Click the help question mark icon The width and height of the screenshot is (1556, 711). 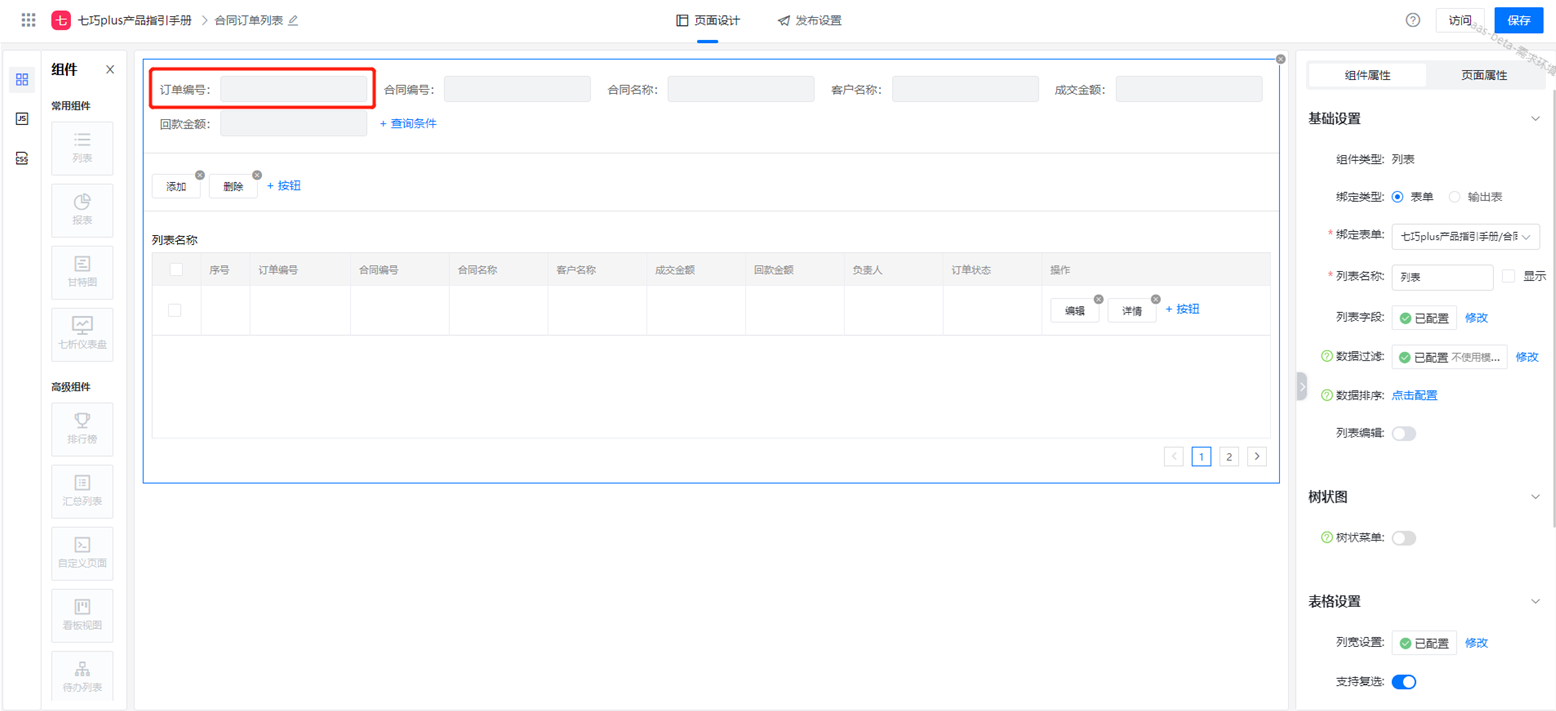1413,20
